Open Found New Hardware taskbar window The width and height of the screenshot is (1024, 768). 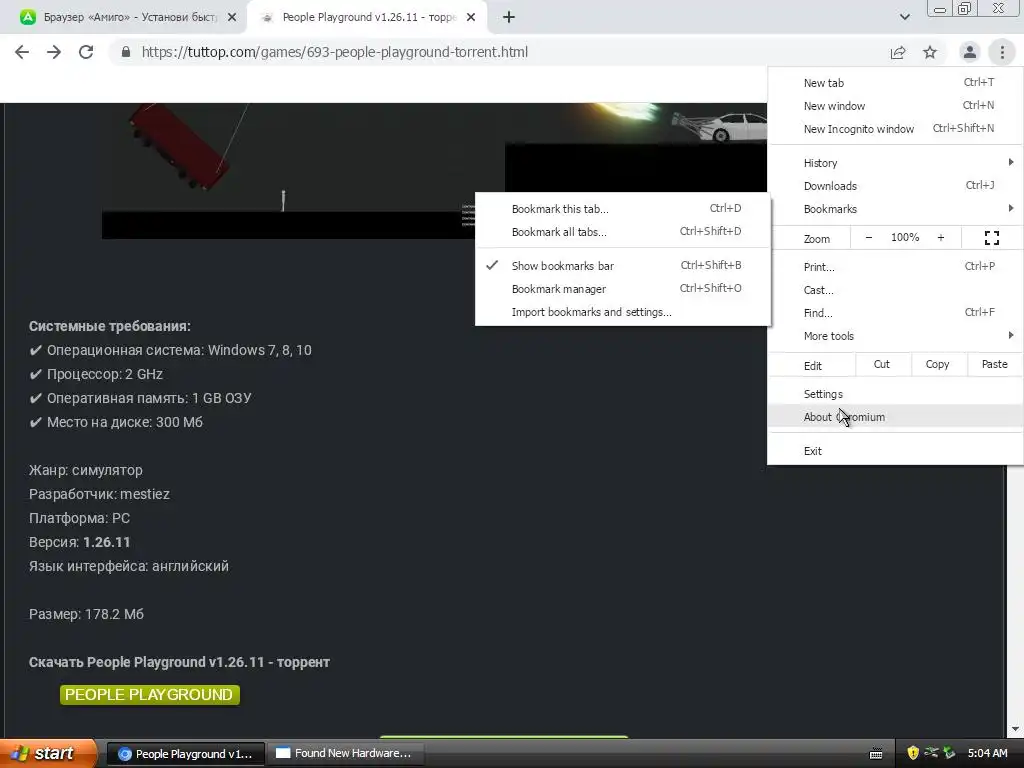click(346, 754)
